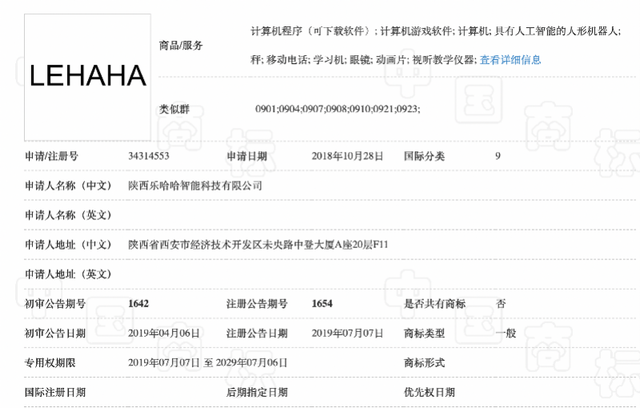
Task: Select preliminary announcement issue number 1642
Action: point(138,304)
